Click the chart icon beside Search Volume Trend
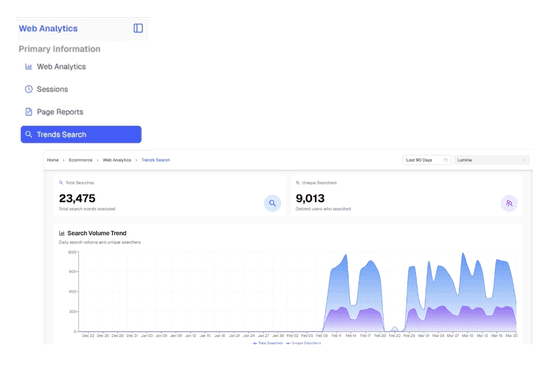The width and height of the screenshot is (540, 384). tap(62, 233)
